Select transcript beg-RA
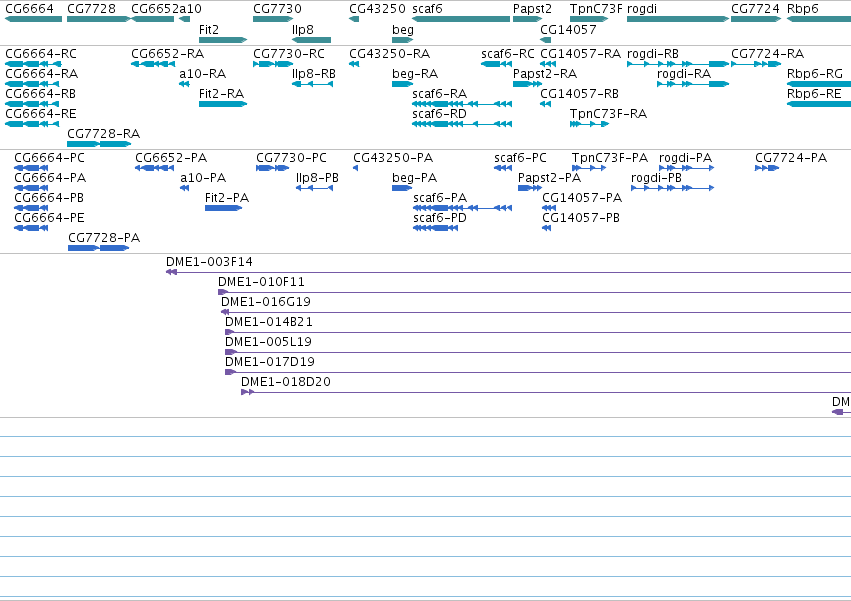The width and height of the screenshot is (851, 601). point(415,74)
